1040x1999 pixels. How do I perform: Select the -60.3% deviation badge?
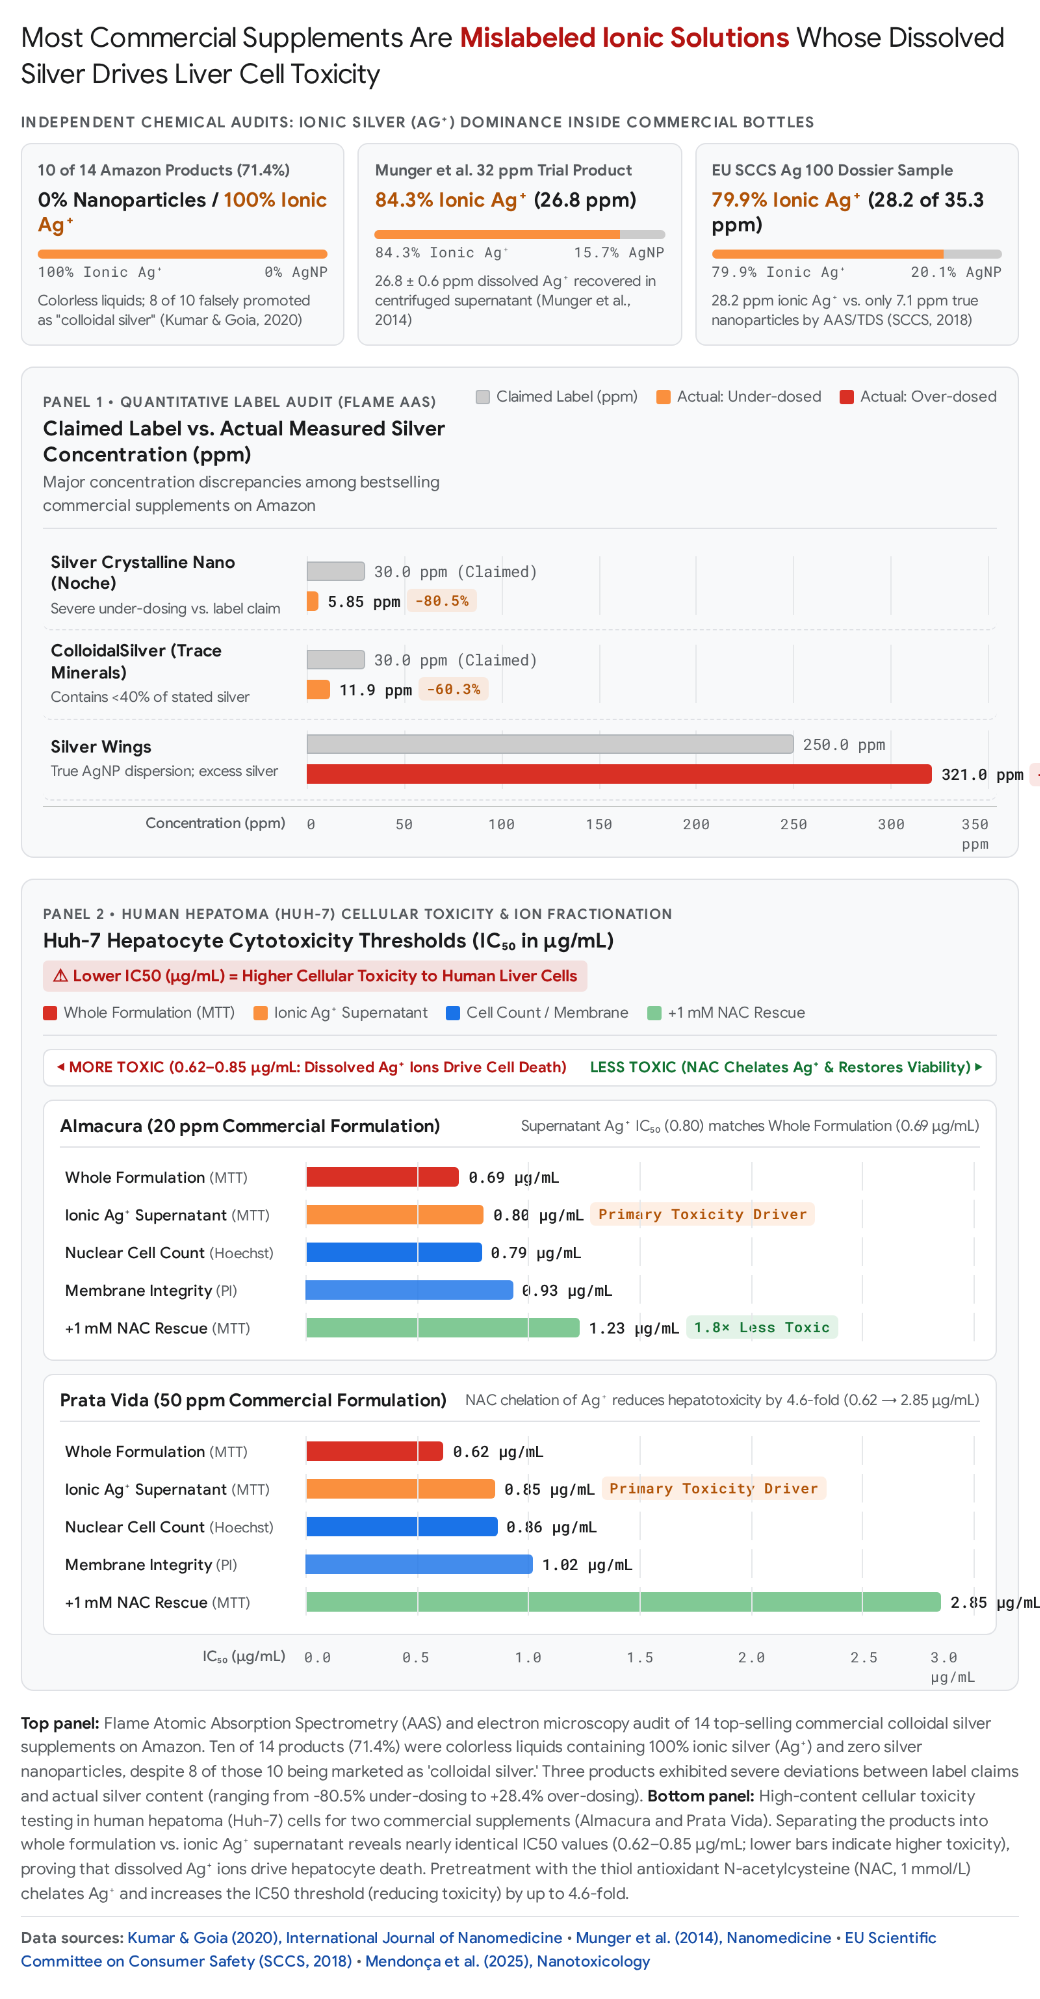tap(453, 689)
